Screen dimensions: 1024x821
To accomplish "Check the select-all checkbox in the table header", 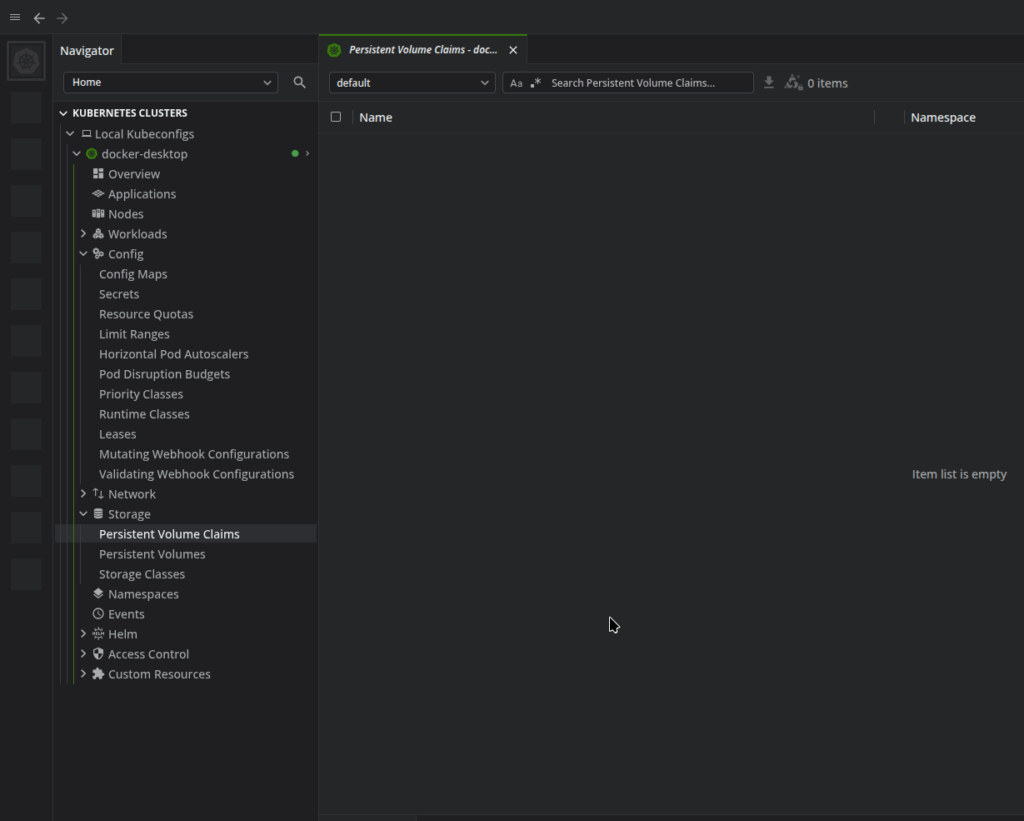I will point(335,116).
